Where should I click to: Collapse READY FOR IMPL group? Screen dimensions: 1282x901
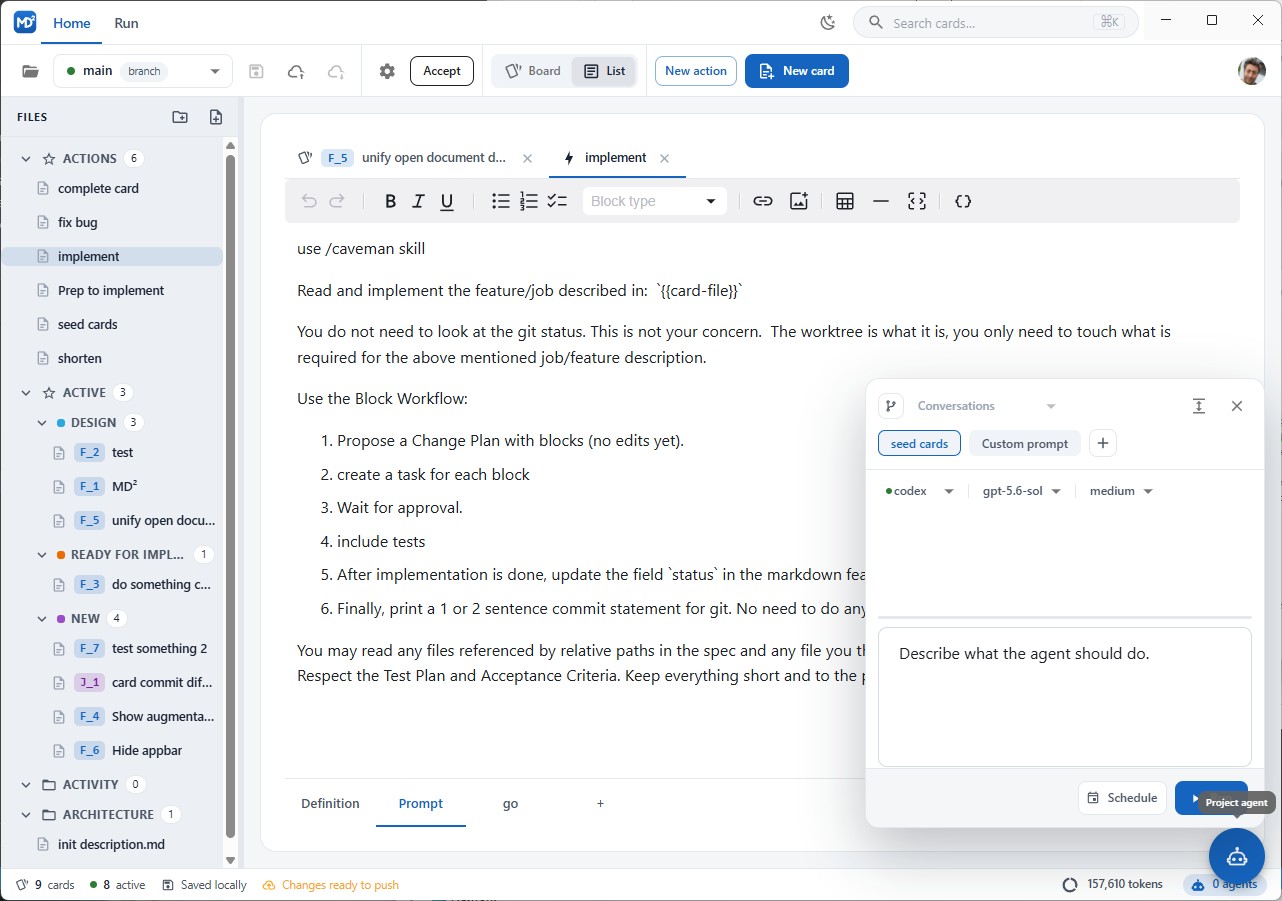coord(42,554)
